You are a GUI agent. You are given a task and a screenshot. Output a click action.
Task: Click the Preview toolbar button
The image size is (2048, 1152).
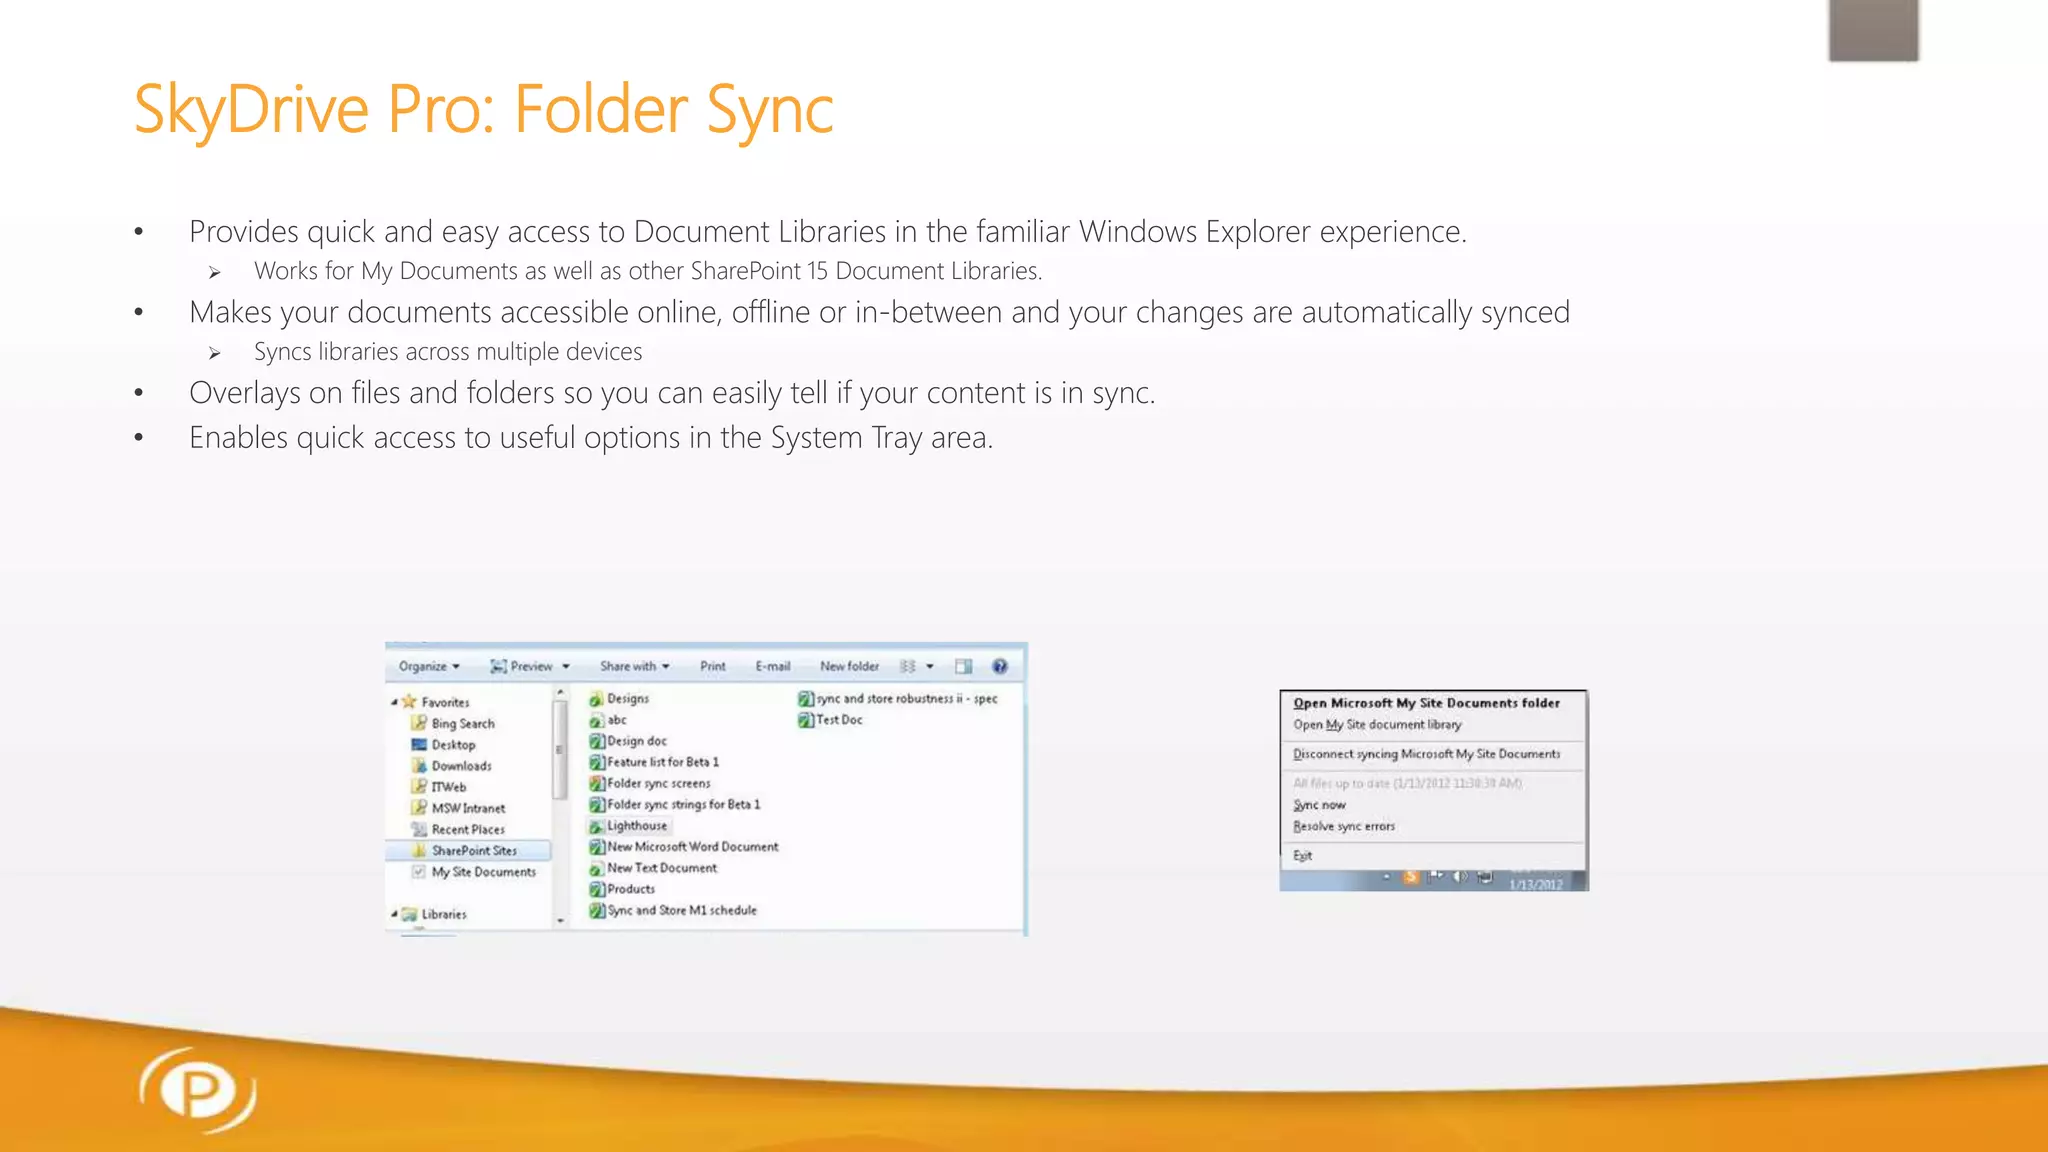pos(521,667)
